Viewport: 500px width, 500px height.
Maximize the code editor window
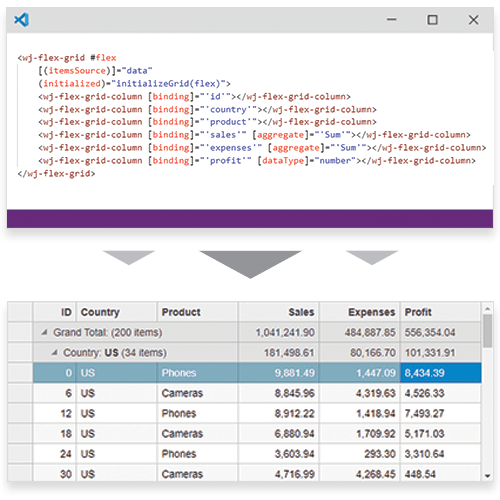coord(432,20)
